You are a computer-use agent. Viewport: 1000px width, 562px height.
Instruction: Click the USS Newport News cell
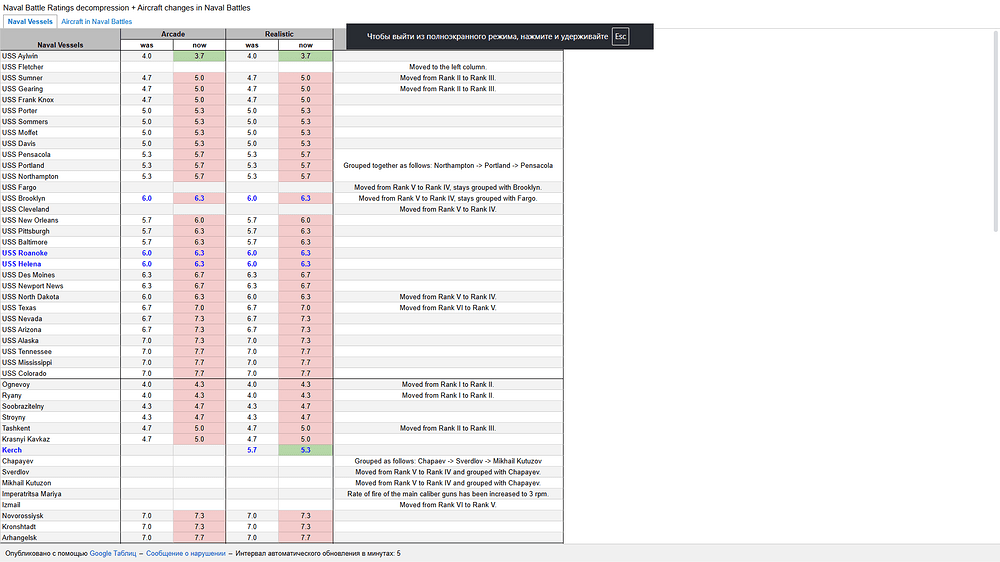(60, 286)
